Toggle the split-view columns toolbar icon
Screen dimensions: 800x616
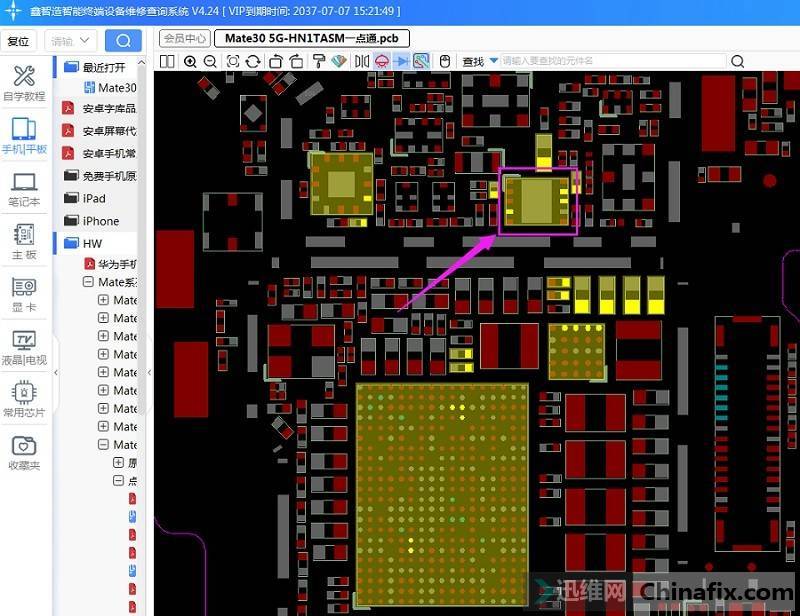tap(167, 61)
